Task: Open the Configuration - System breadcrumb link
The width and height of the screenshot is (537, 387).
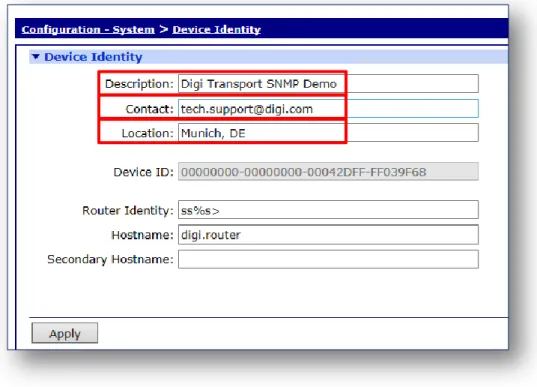Action: (88, 29)
